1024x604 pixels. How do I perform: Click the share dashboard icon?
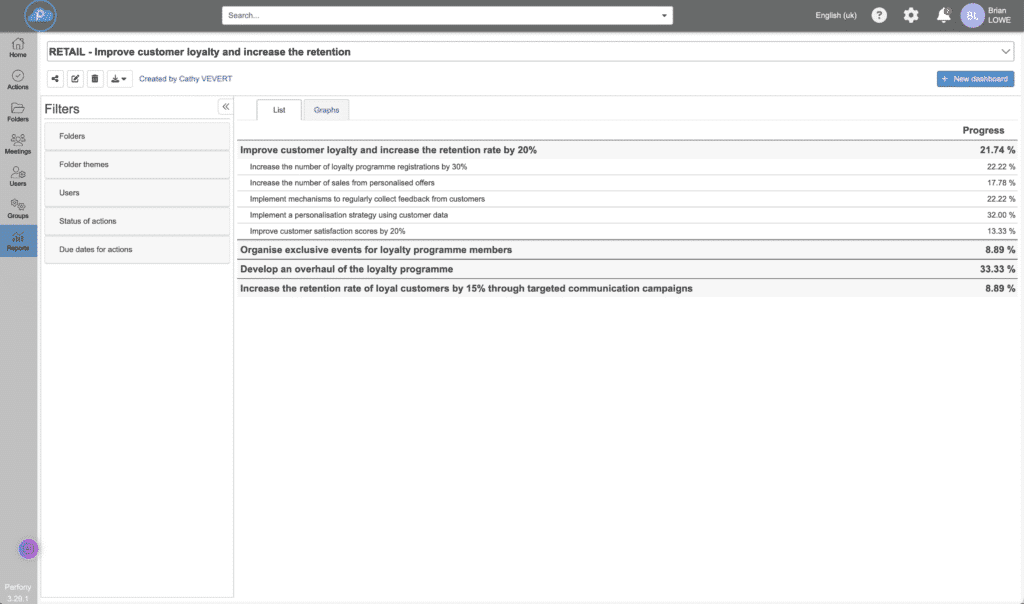pos(55,79)
